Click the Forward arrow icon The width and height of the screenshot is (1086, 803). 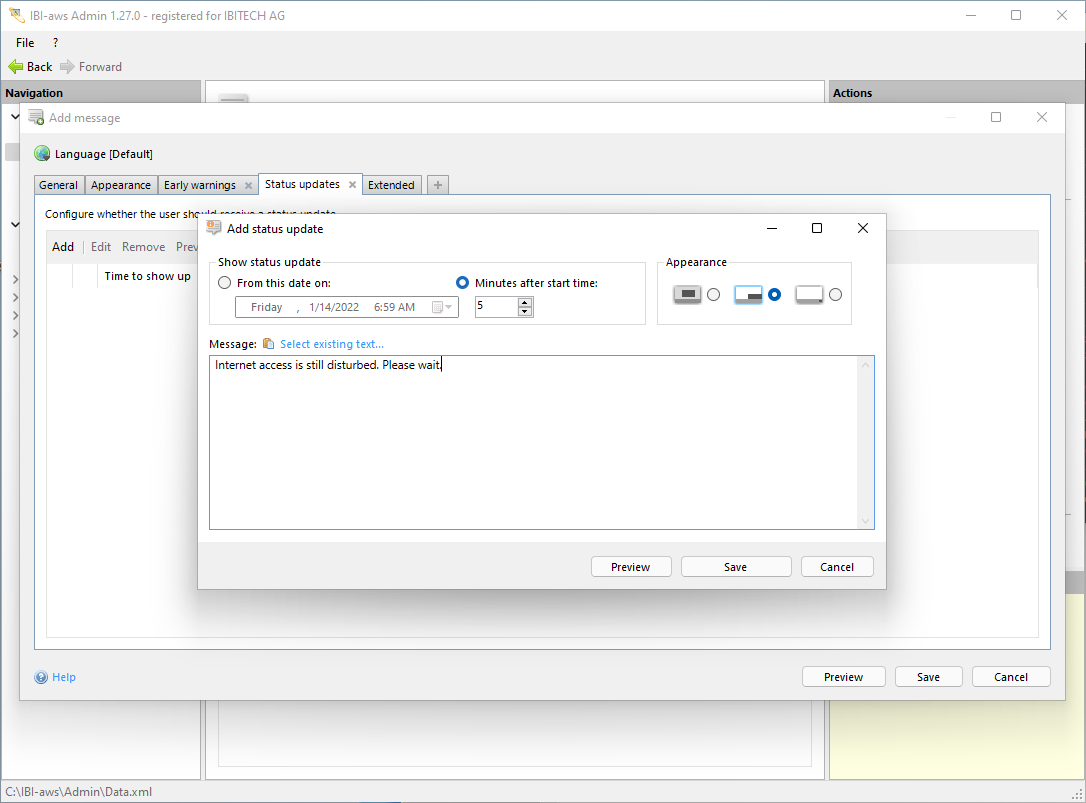[x=67, y=67]
